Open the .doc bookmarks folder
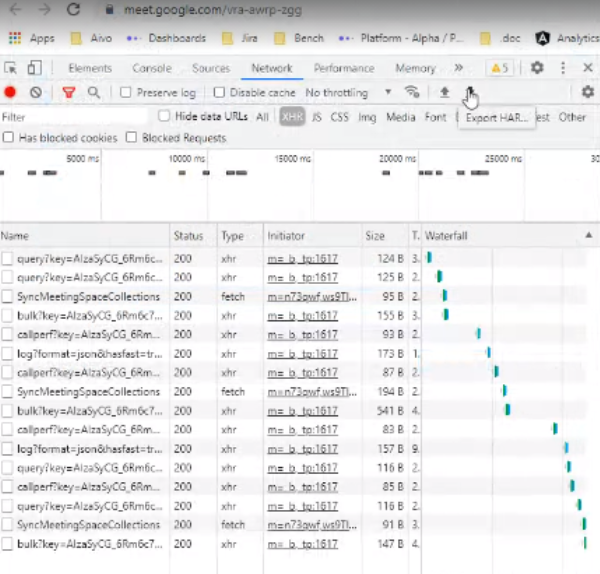The height and width of the screenshot is (574, 600). (x=501, y=38)
